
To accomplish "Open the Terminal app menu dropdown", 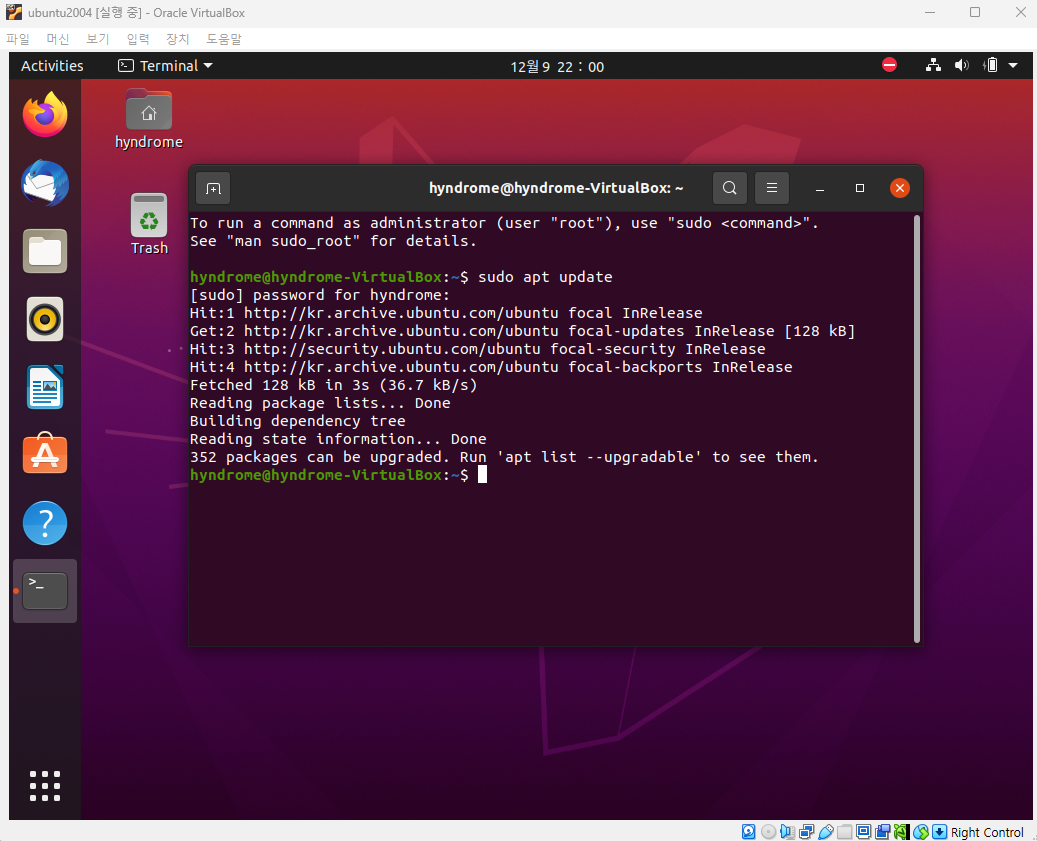I will 165,65.
